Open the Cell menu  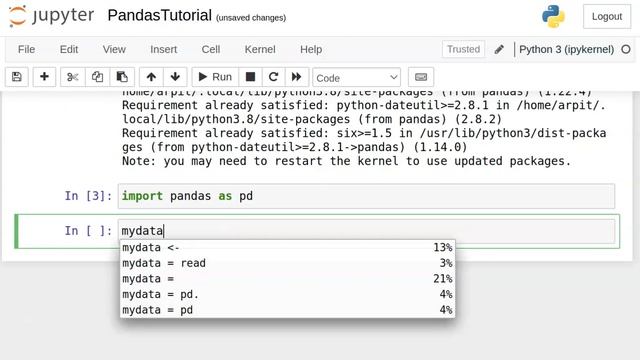[211, 49]
